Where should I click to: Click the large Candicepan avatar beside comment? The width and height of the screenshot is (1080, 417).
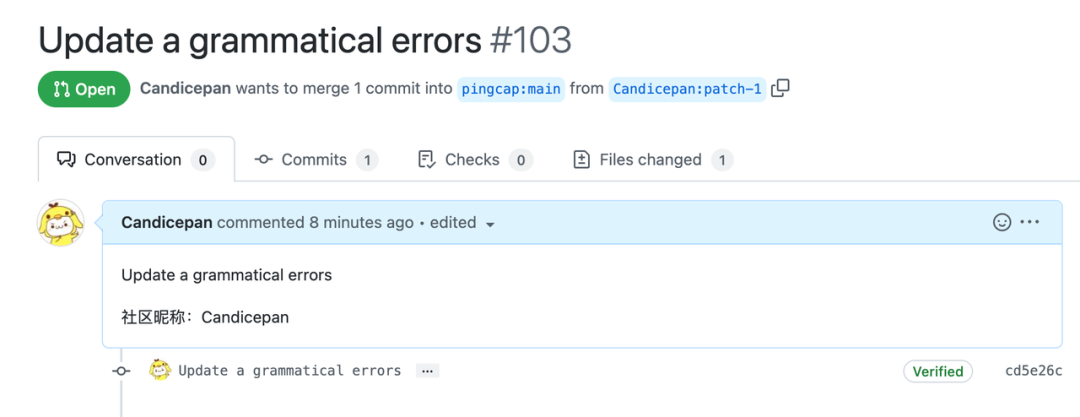coord(60,223)
